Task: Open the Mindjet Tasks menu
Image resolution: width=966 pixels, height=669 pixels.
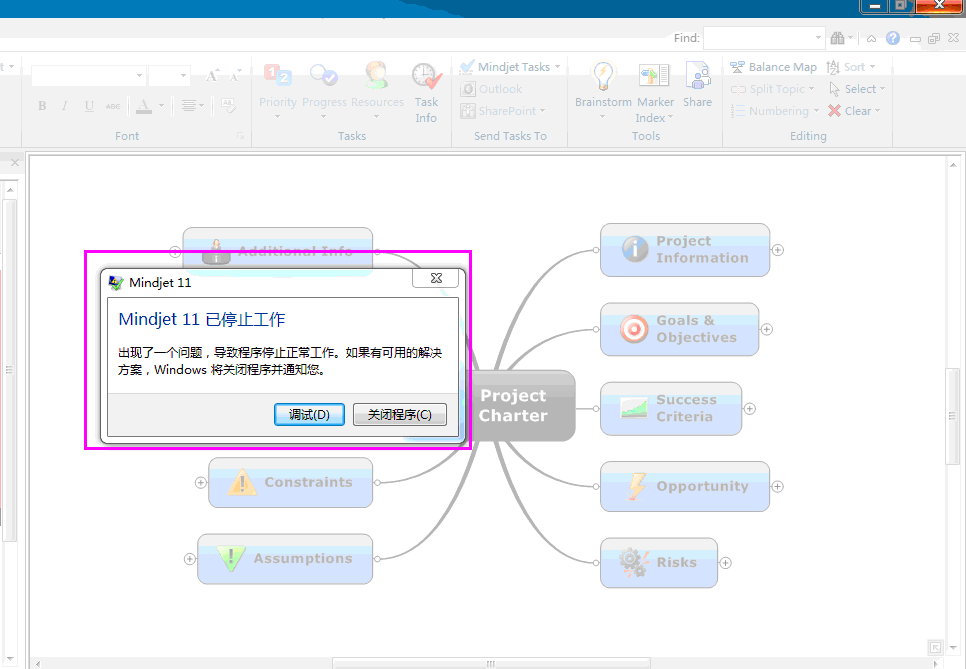Action: coord(510,67)
